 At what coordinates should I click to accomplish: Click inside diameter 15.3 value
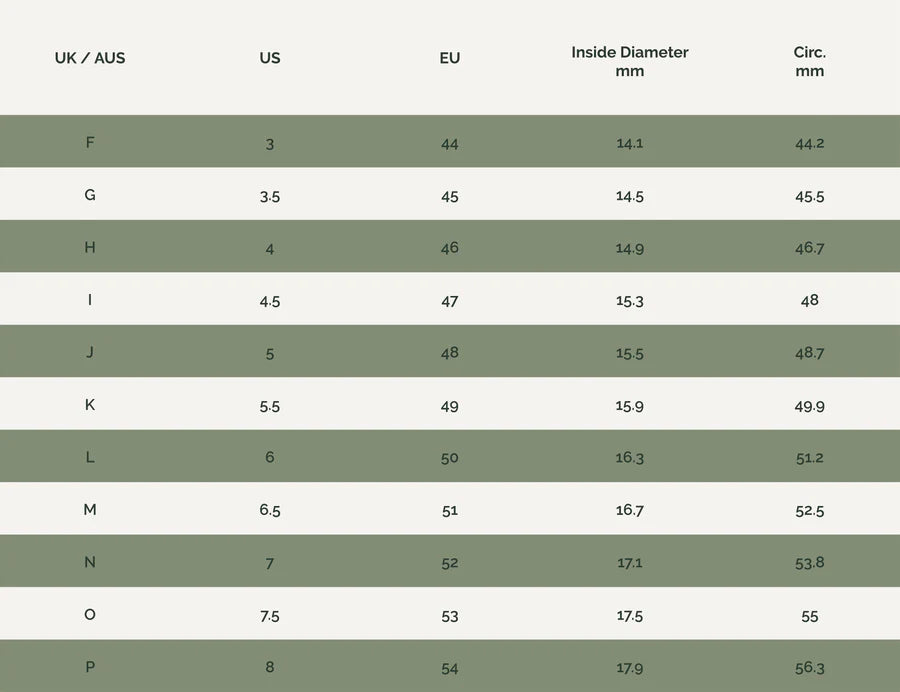tap(630, 300)
